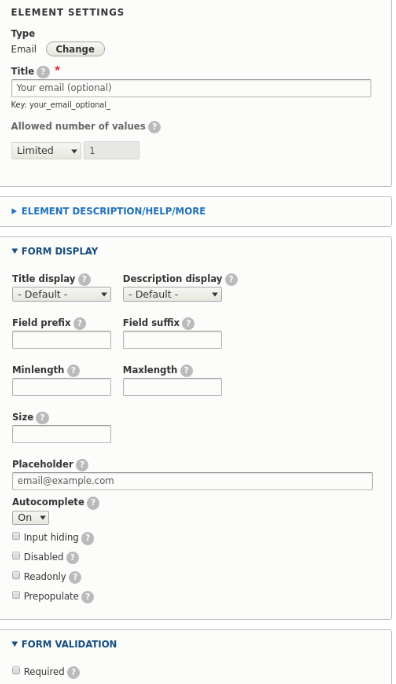Tick the Required checkbox
The image size is (396, 684).
(x=16, y=670)
